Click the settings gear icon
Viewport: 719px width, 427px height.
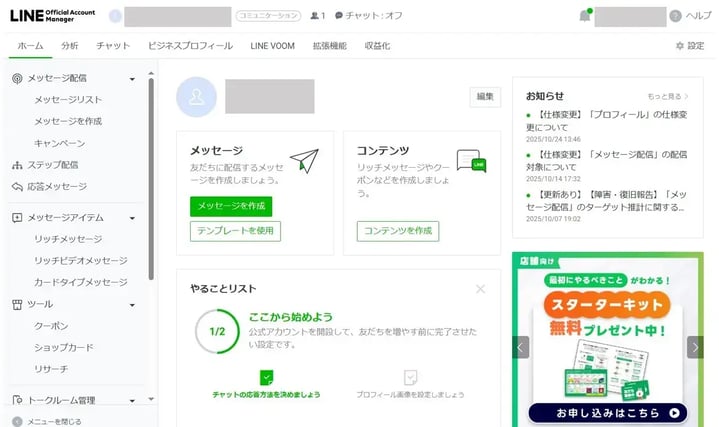680,46
